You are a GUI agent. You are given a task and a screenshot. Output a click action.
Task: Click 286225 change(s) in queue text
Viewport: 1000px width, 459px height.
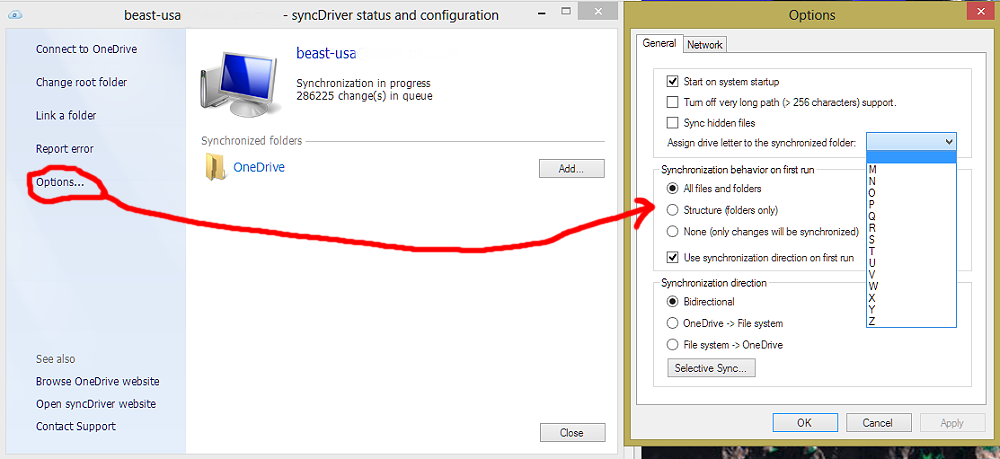click(364, 96)
